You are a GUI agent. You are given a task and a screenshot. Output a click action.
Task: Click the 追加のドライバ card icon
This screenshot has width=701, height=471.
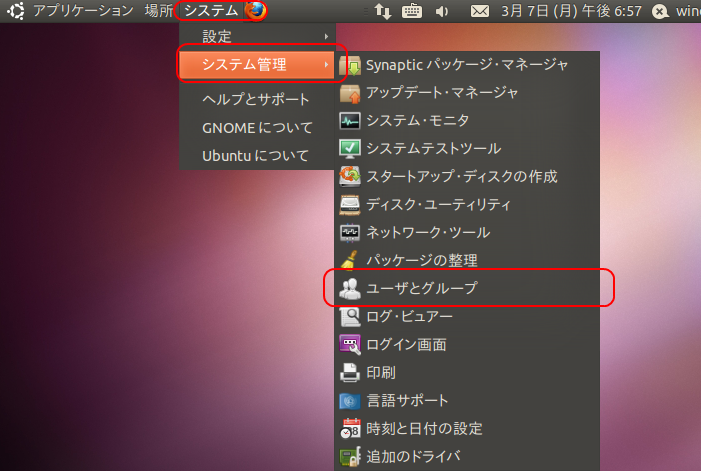point(350,457)
